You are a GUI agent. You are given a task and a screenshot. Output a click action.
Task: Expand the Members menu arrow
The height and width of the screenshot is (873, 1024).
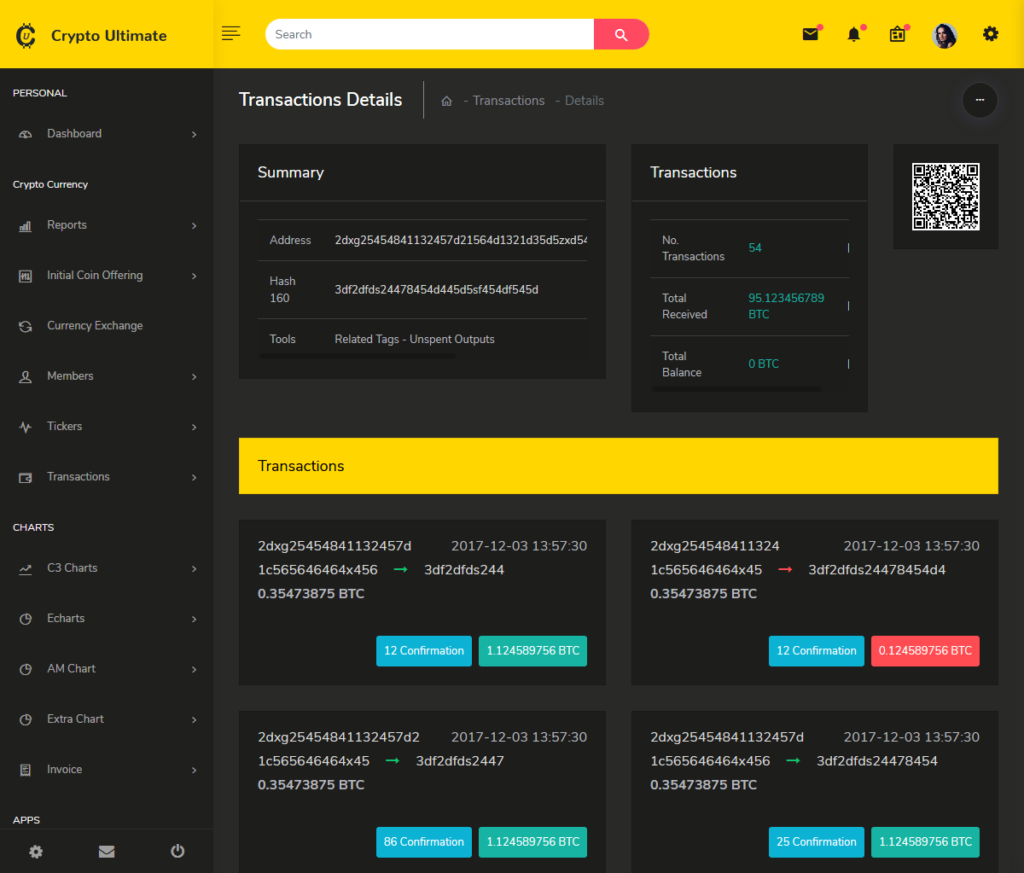pos(196,376)
